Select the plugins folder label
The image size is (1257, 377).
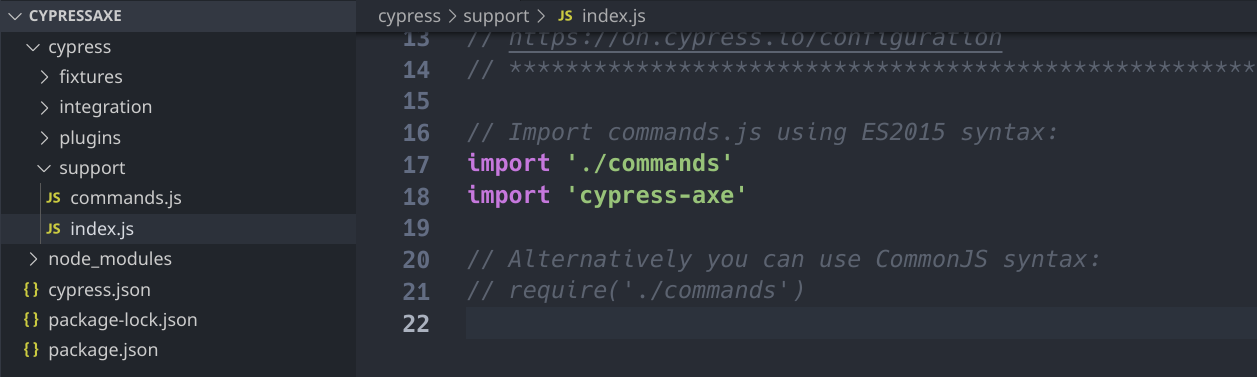point(90,138)
